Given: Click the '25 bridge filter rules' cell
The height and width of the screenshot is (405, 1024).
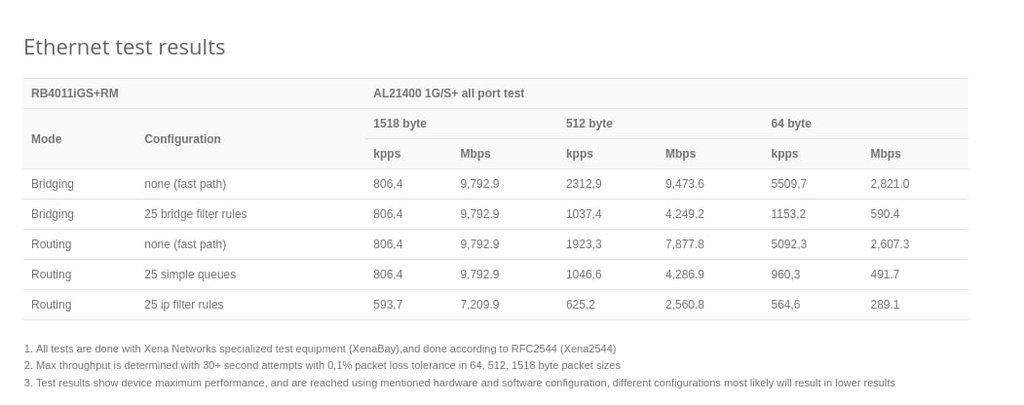Looking at the screenshot, I should tap(195, 214).
